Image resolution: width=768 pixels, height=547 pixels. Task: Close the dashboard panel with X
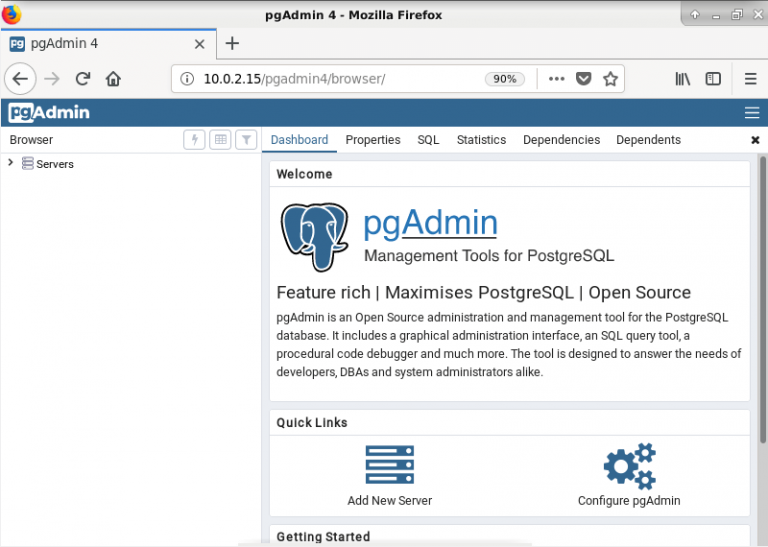tap(755, 140)
